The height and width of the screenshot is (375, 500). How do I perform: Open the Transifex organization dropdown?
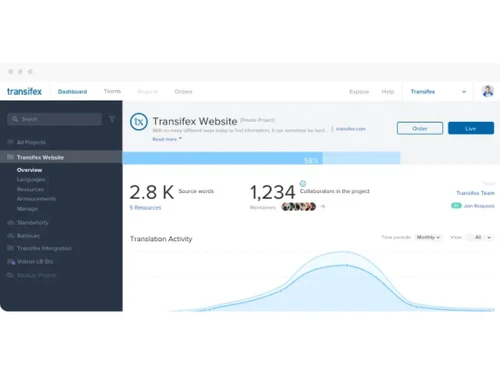pos(438,91)
